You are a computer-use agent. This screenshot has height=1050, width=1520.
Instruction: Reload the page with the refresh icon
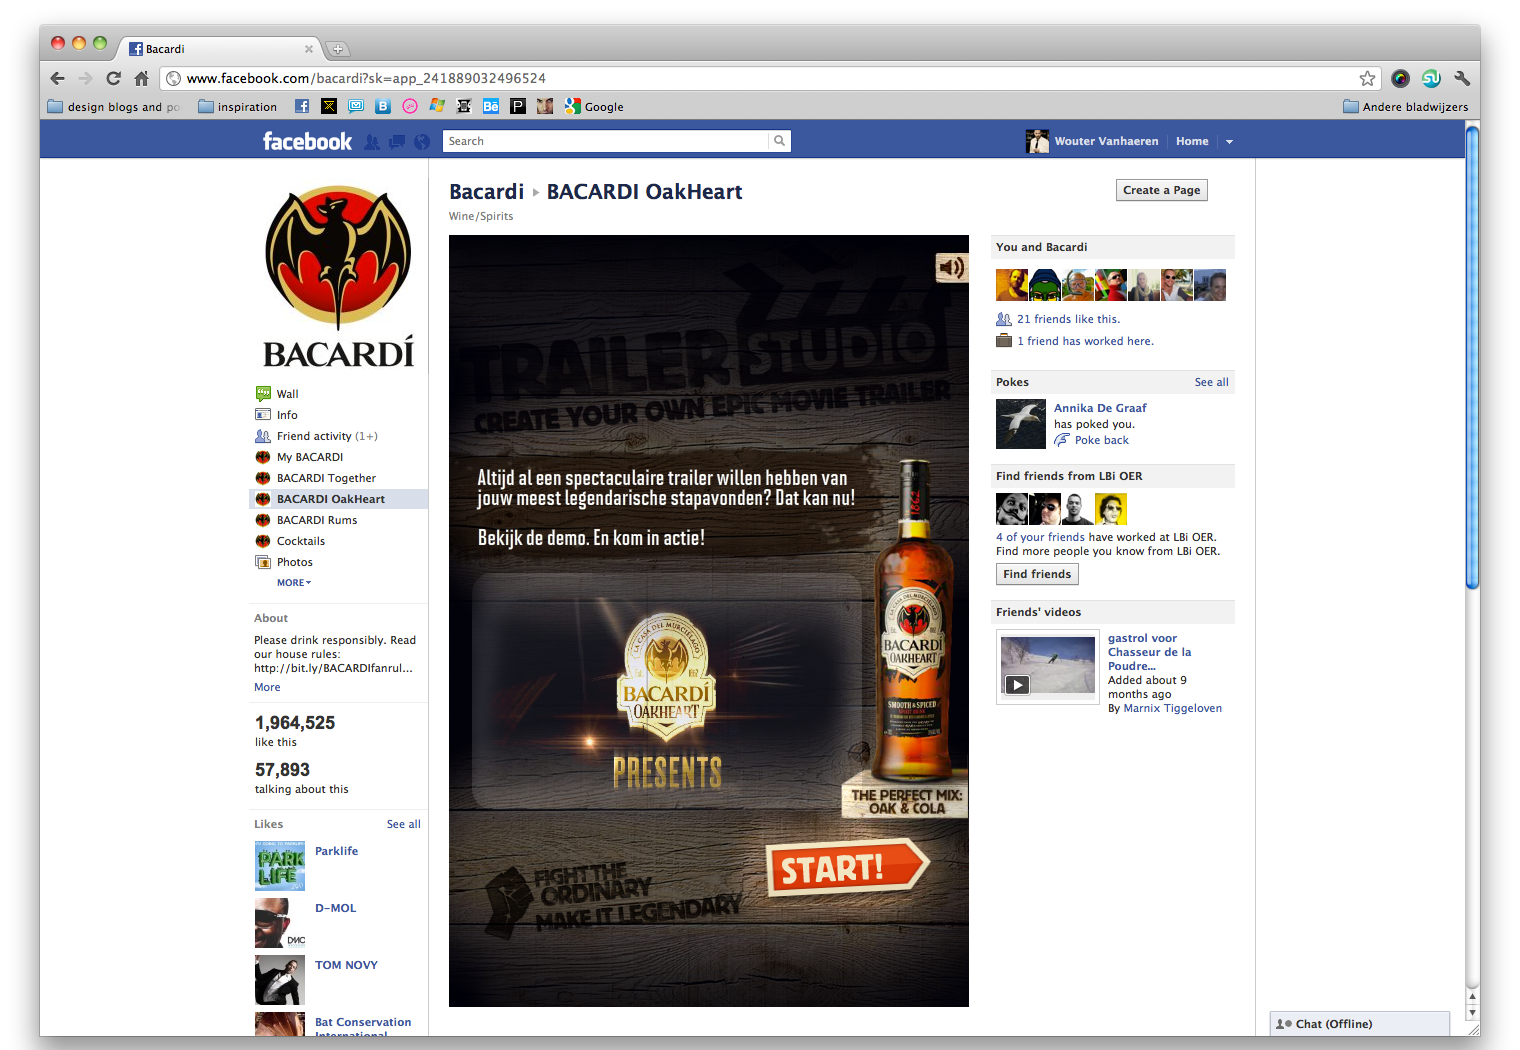[x=113, y=78]
